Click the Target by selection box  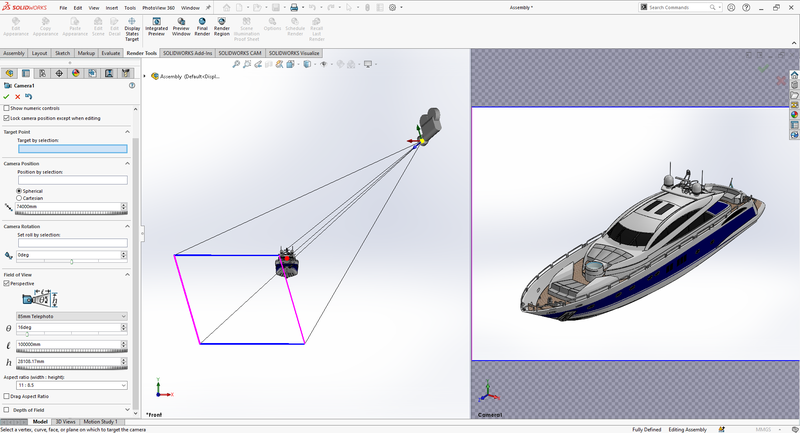(x=73, y=148)
